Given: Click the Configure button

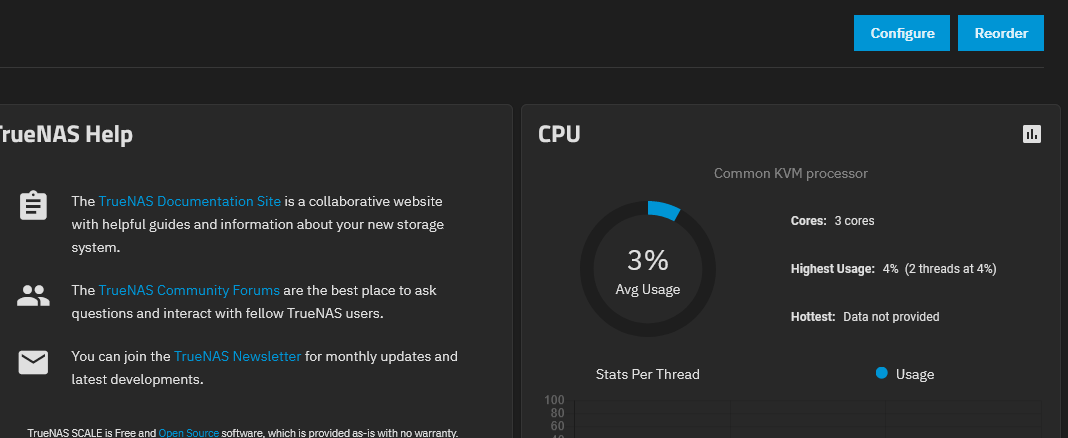Looking at the screenshot, I should click(902, 33).
